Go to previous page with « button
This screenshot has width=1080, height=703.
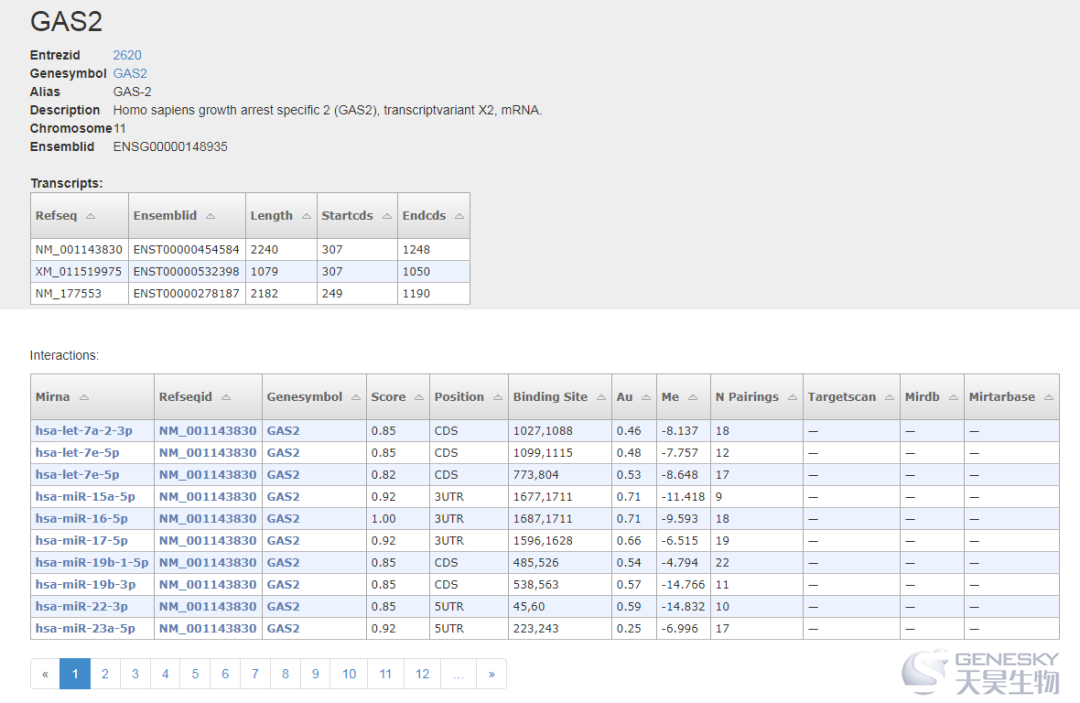tap(45, 674)
